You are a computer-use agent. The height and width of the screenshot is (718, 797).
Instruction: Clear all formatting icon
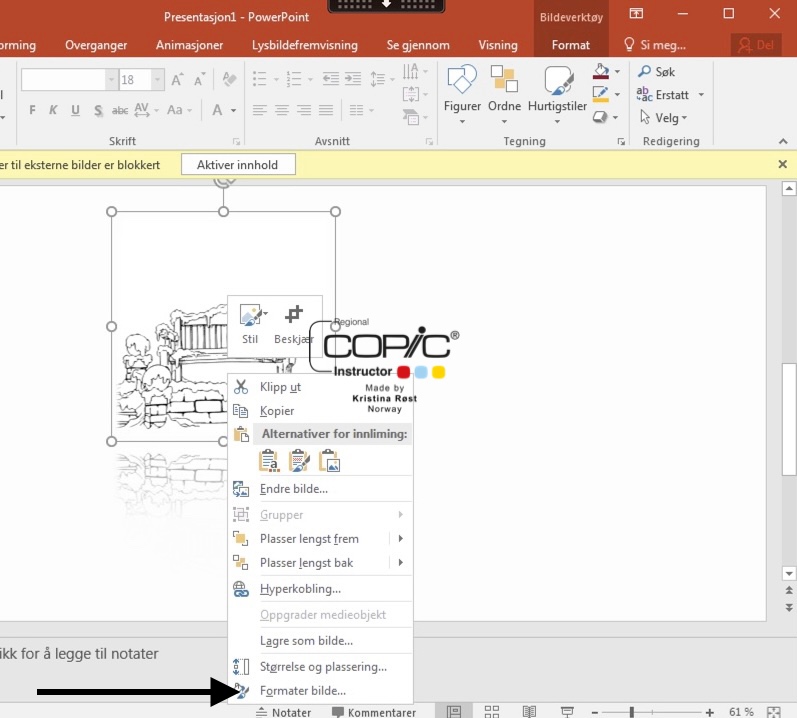229,79
